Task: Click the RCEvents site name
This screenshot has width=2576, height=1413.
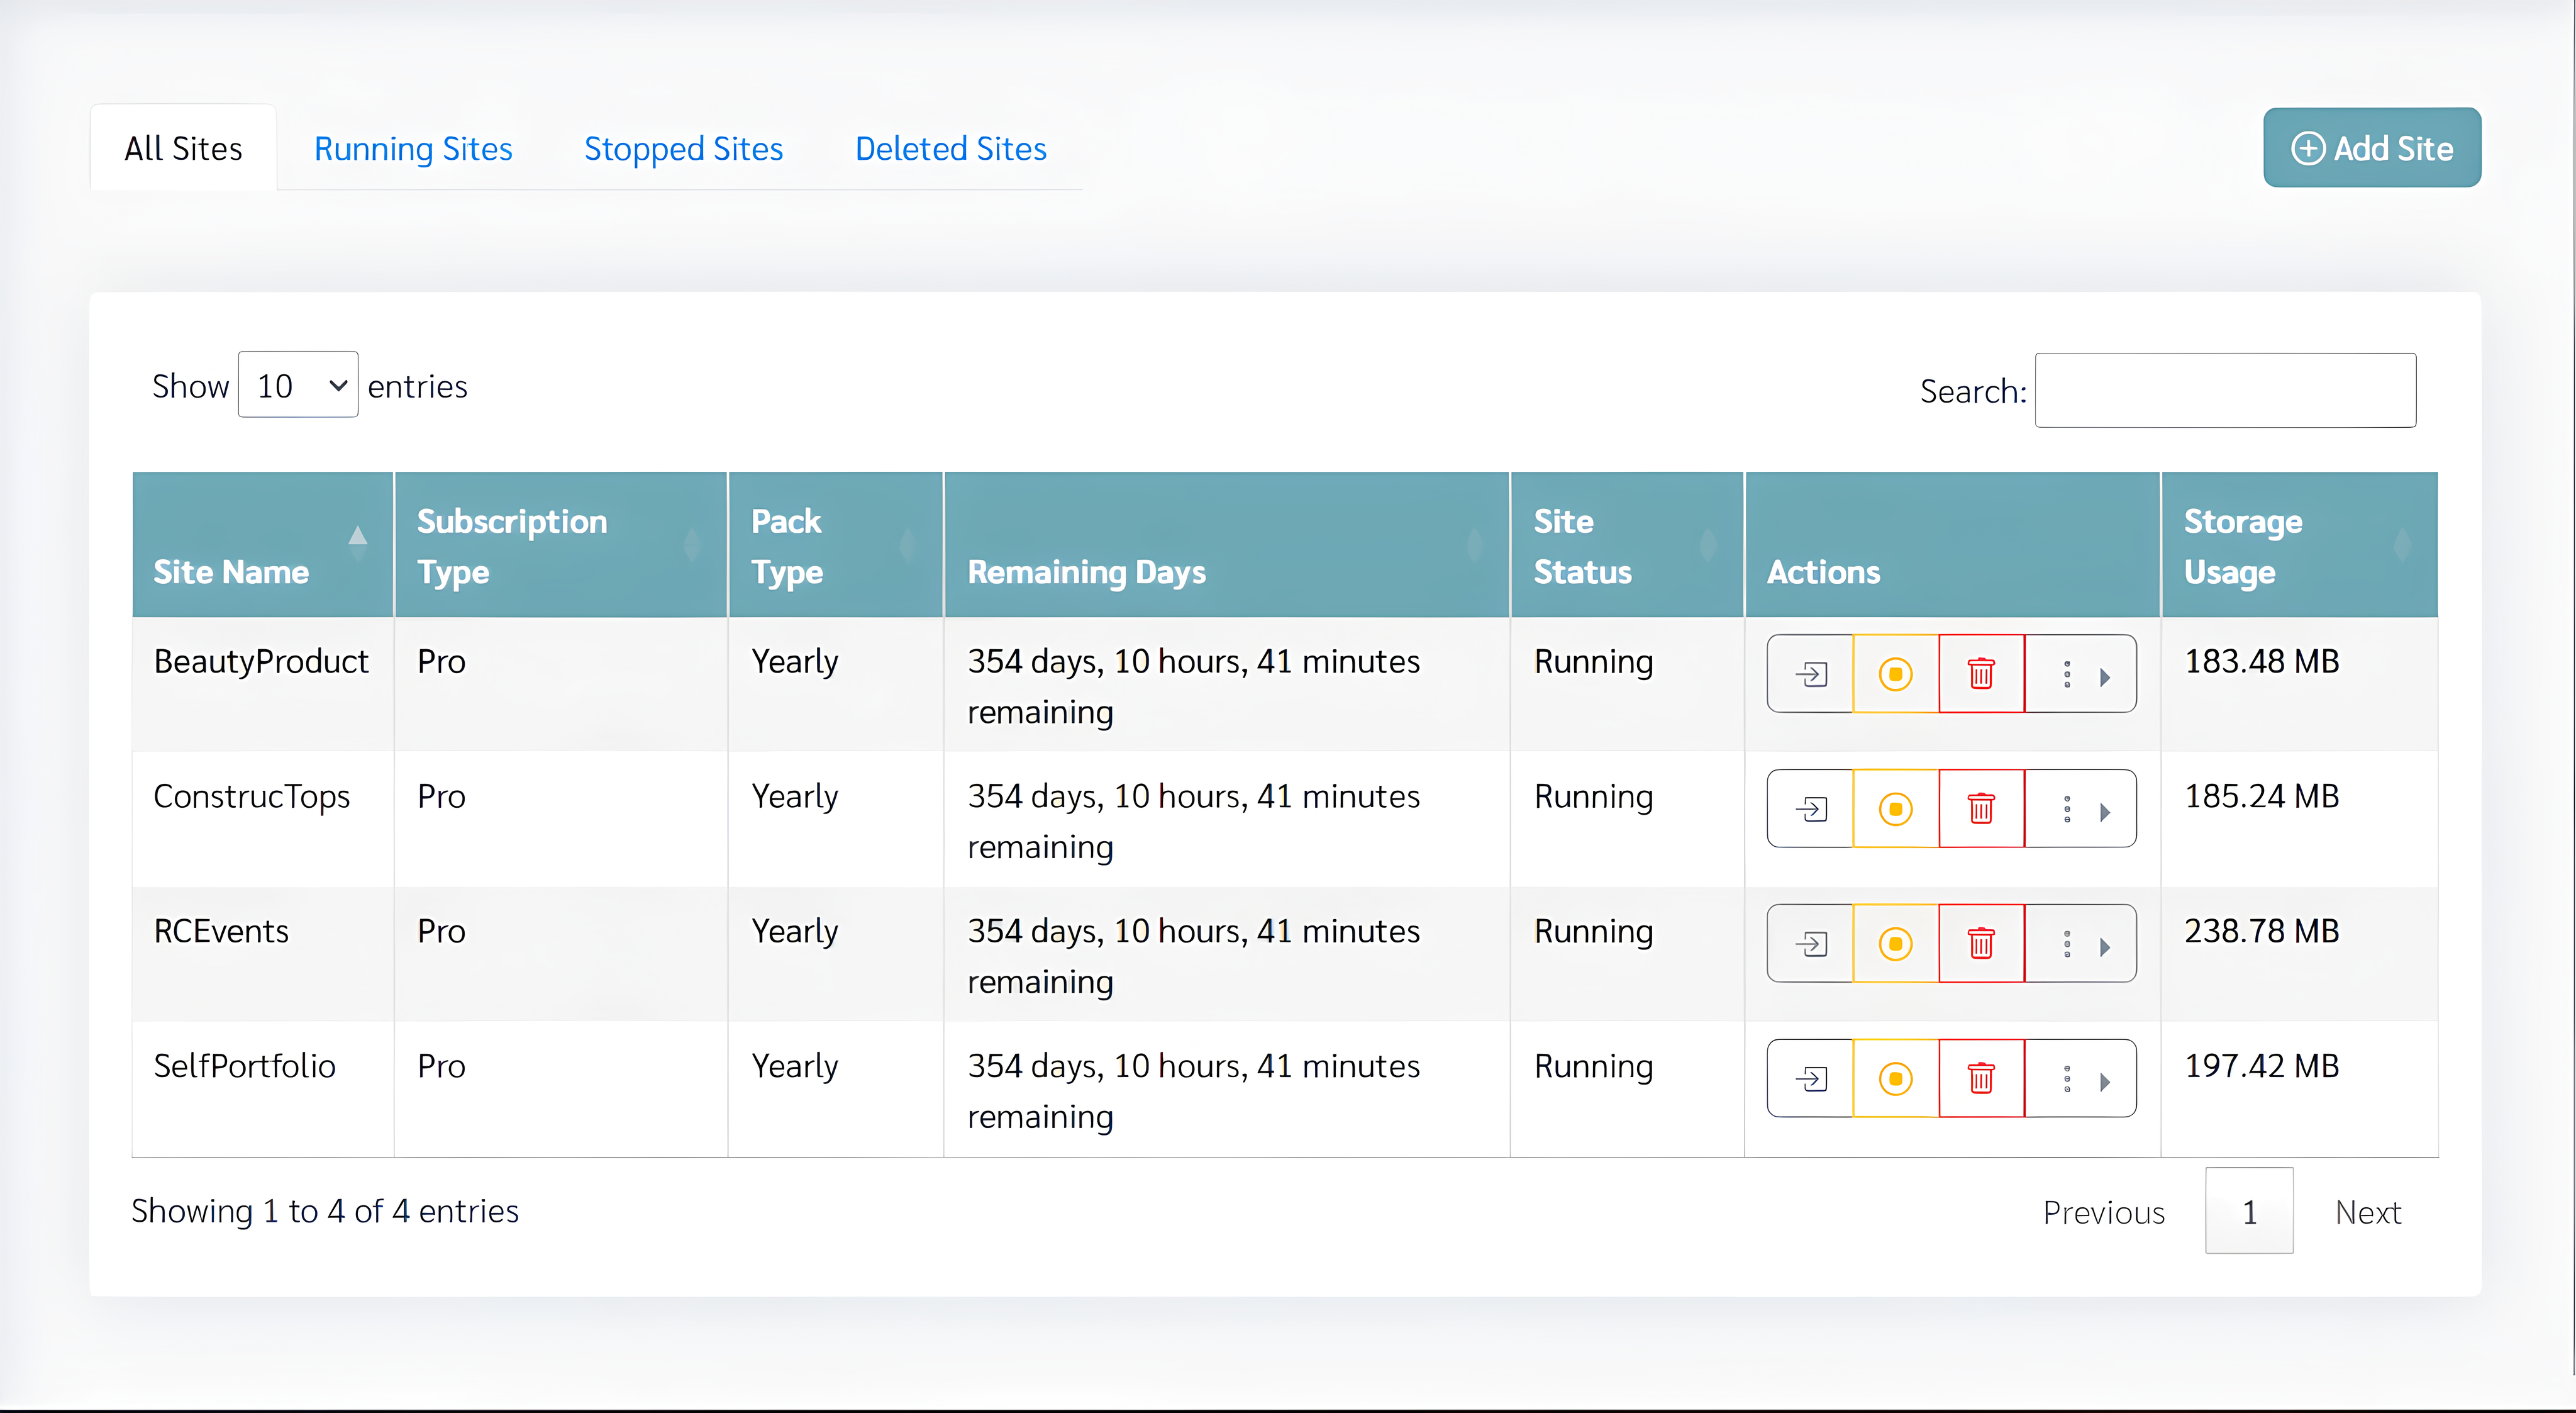Action: [221, 931]
